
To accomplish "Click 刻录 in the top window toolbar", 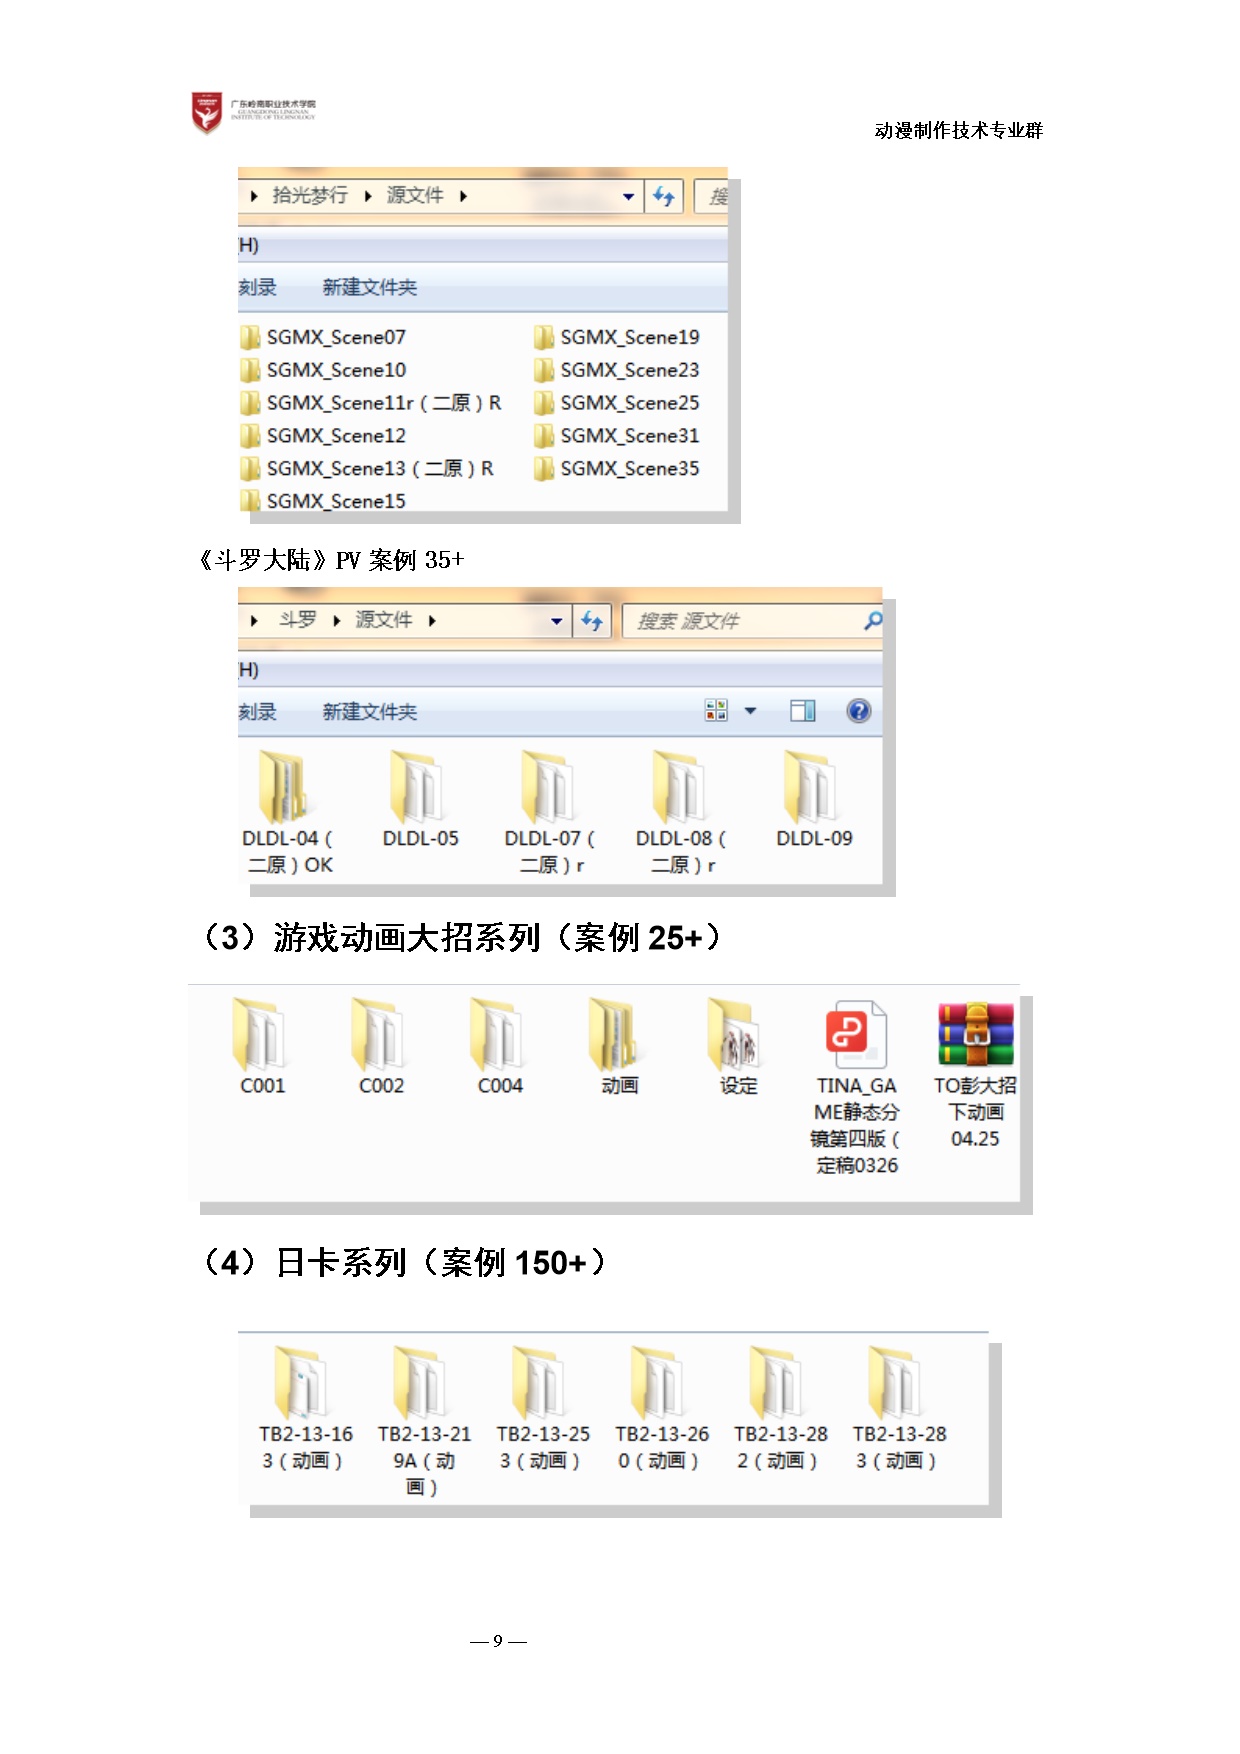I will pos(257,288).
